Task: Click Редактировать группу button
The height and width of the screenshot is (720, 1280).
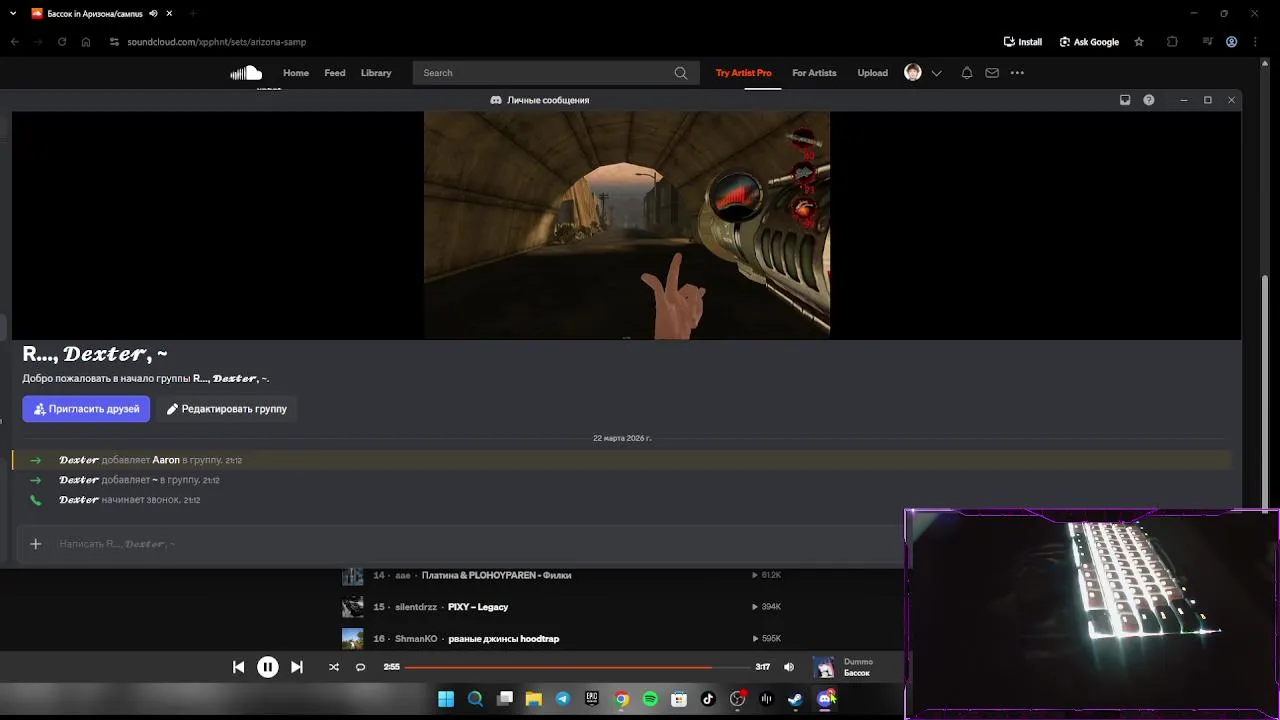Action: pos(227,409)
